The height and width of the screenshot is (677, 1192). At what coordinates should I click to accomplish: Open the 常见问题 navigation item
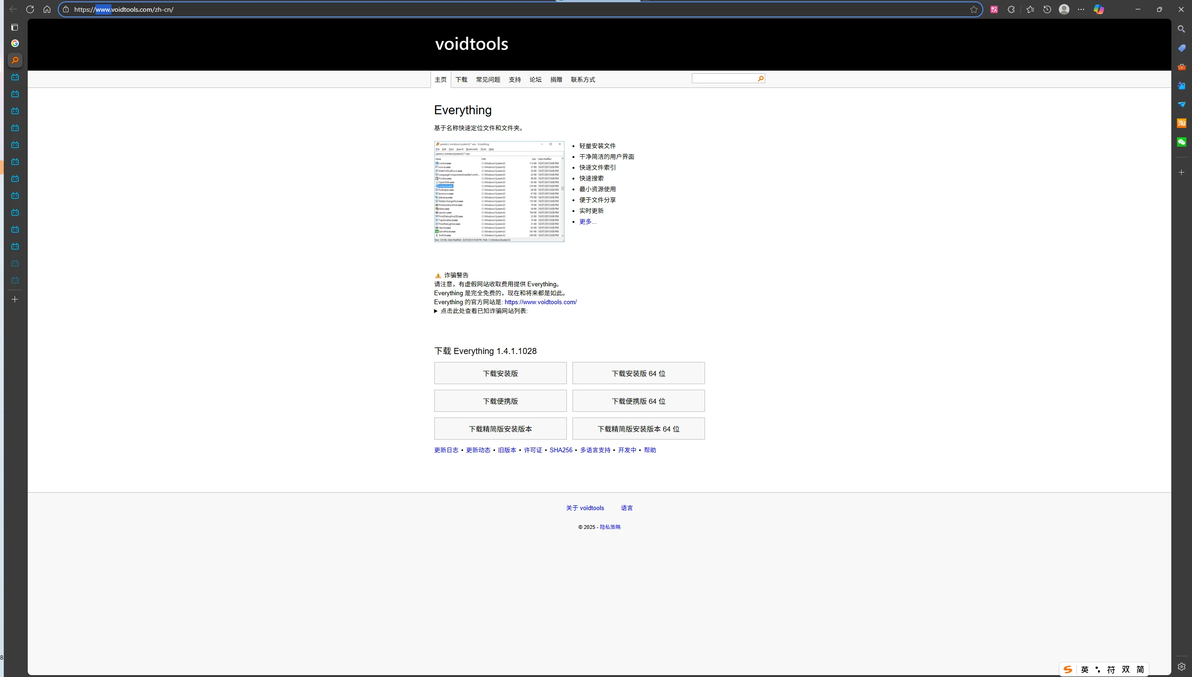pos(488,80)
